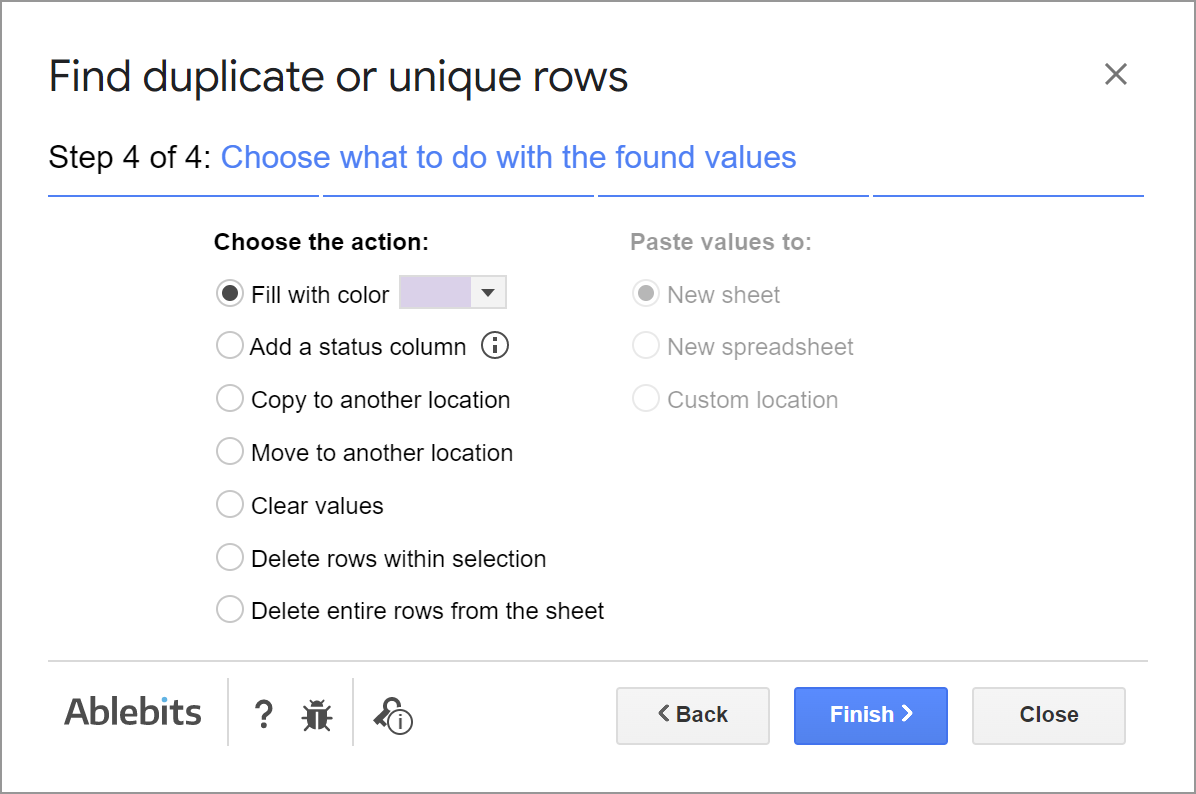
Task: Click the Ablebits logo
Action: (x=132, y=712)
